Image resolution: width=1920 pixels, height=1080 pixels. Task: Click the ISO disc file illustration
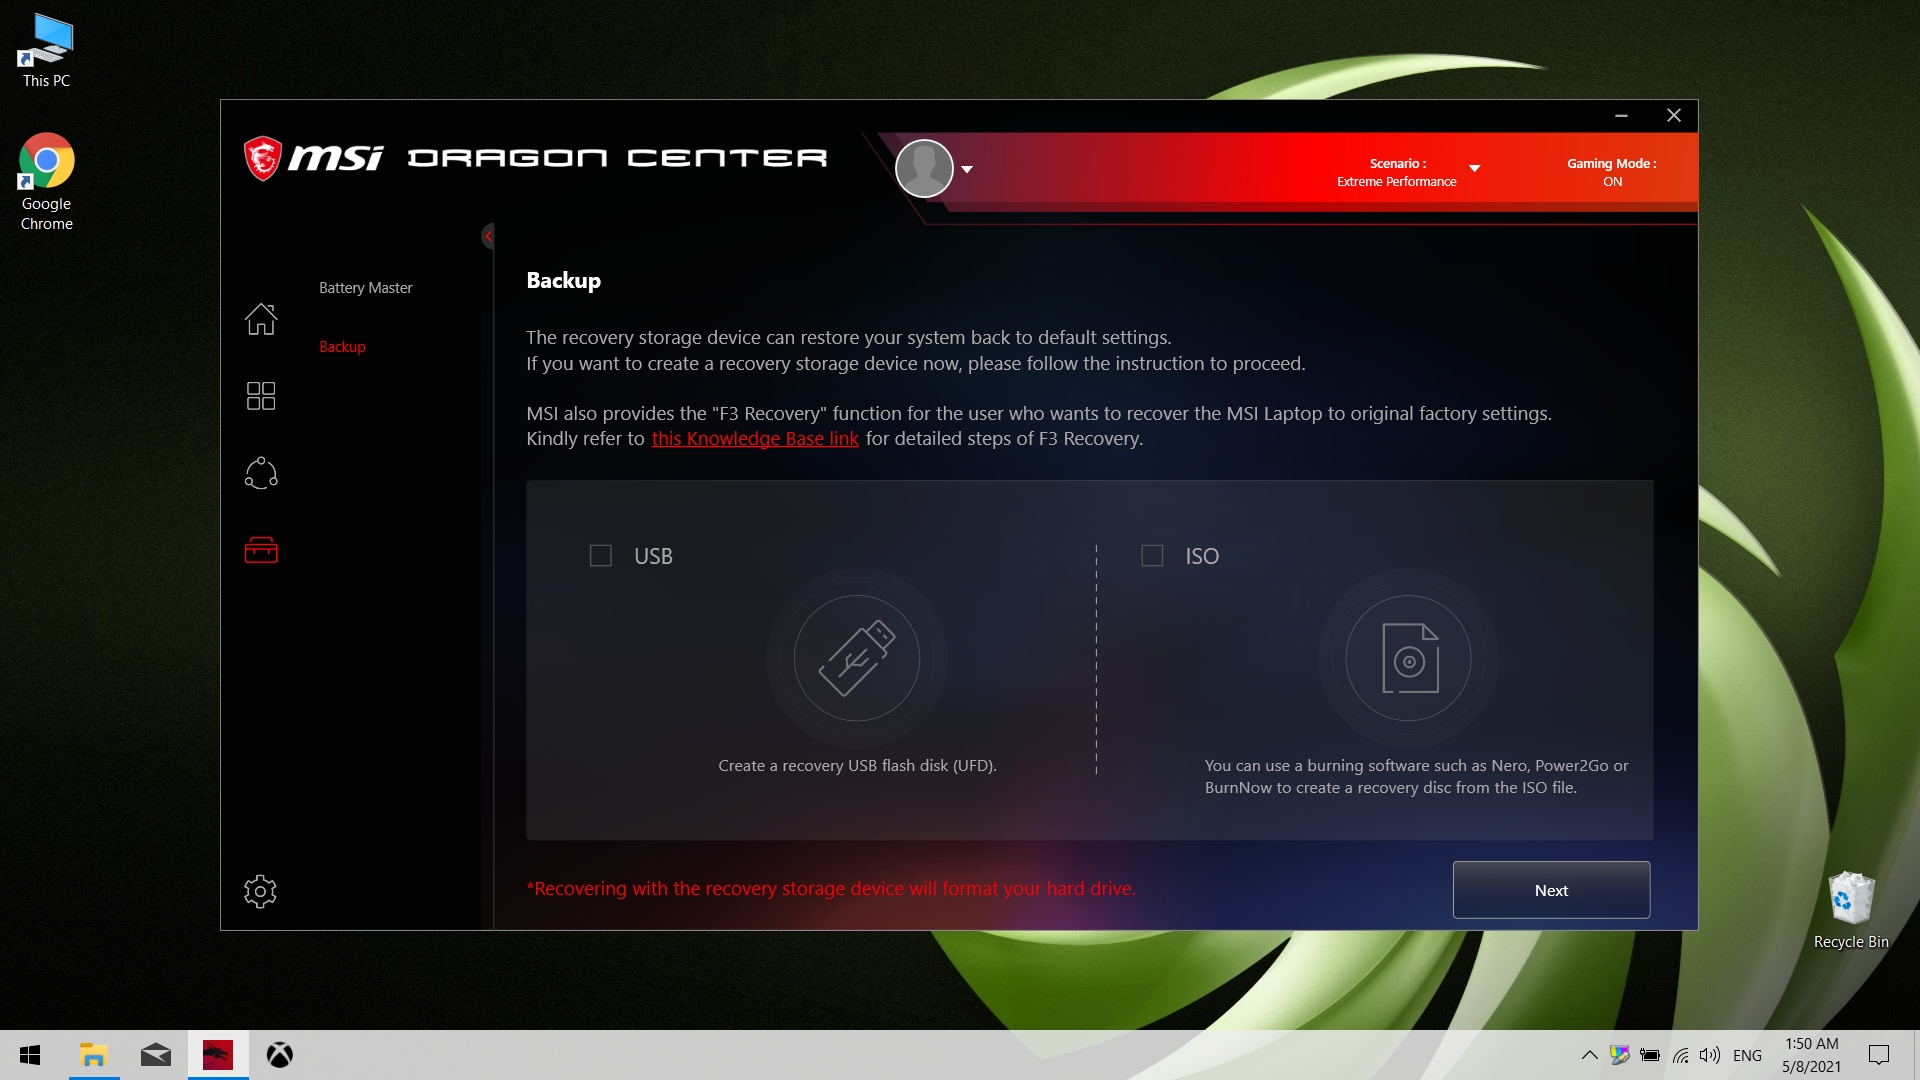[1408, 658]
